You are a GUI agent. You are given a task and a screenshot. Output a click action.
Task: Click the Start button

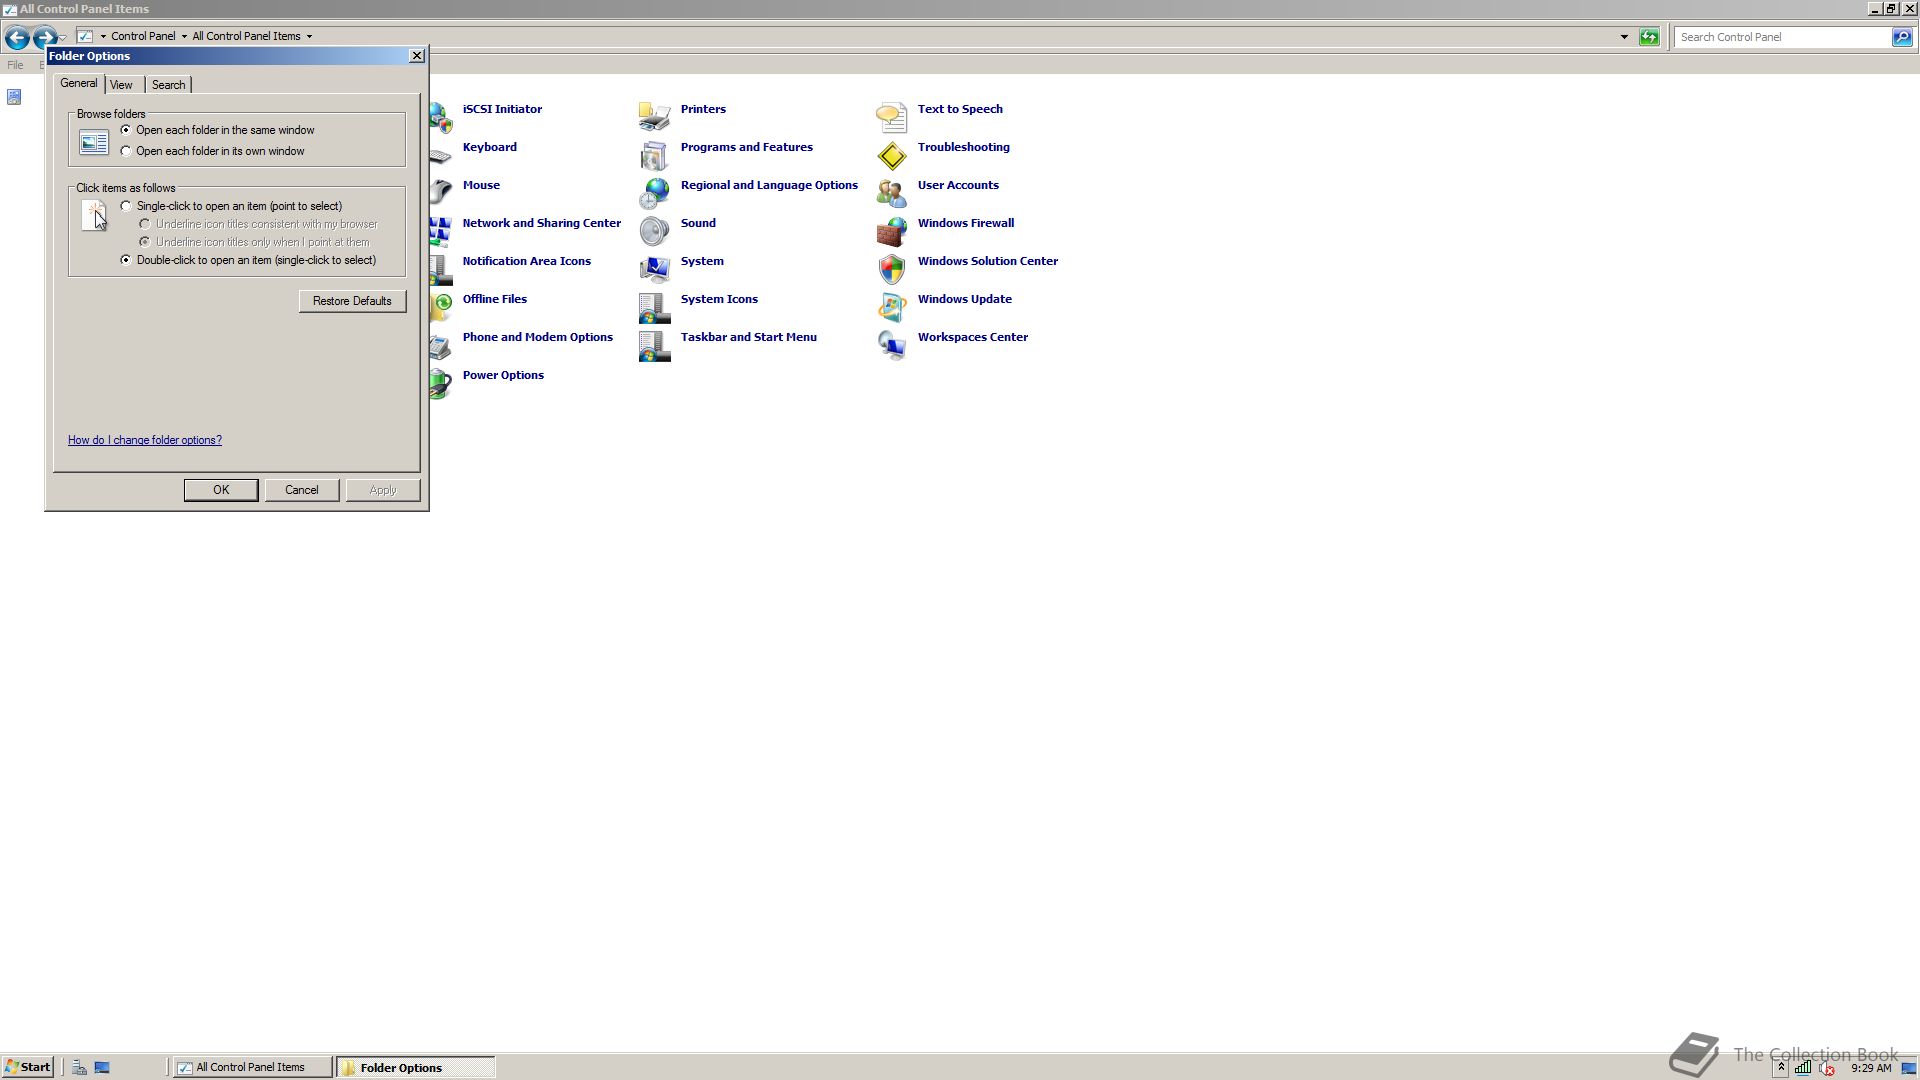[27, 1067]
